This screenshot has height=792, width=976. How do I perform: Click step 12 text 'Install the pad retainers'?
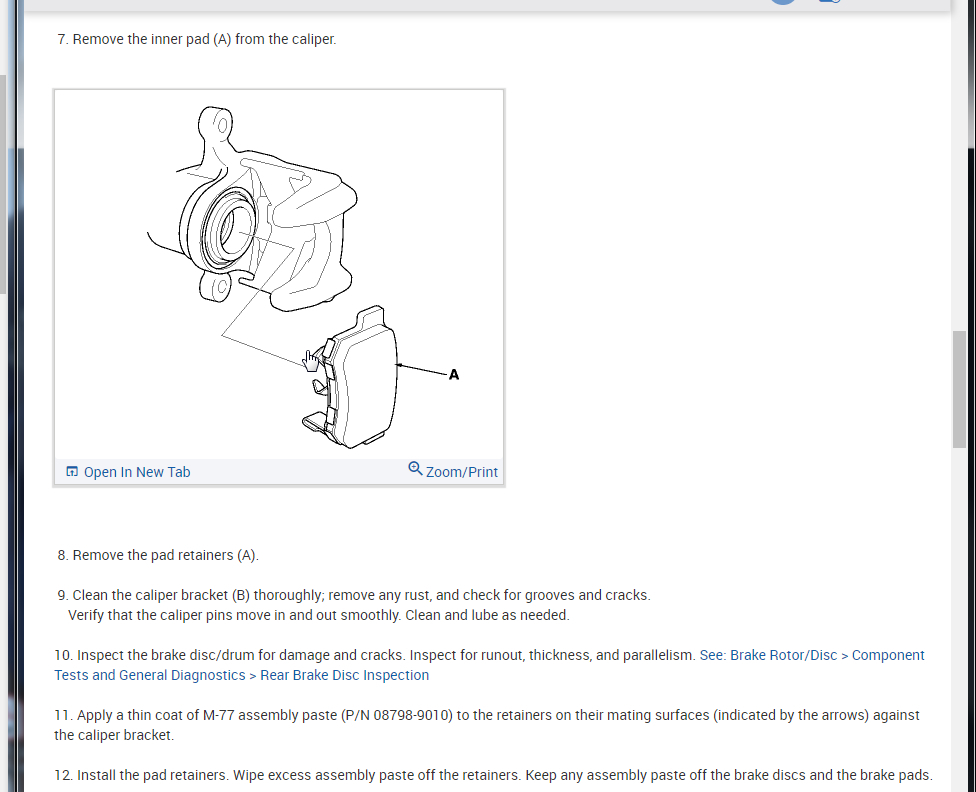(153, 775)
